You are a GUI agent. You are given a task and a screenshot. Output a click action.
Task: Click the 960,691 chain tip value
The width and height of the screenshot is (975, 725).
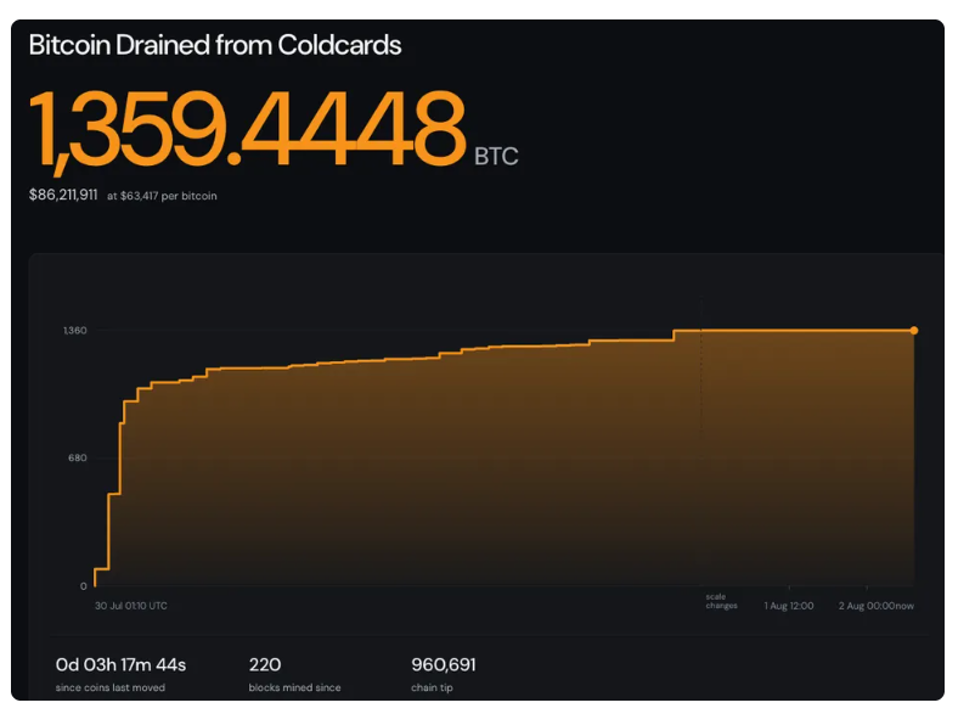pos(443,665)
